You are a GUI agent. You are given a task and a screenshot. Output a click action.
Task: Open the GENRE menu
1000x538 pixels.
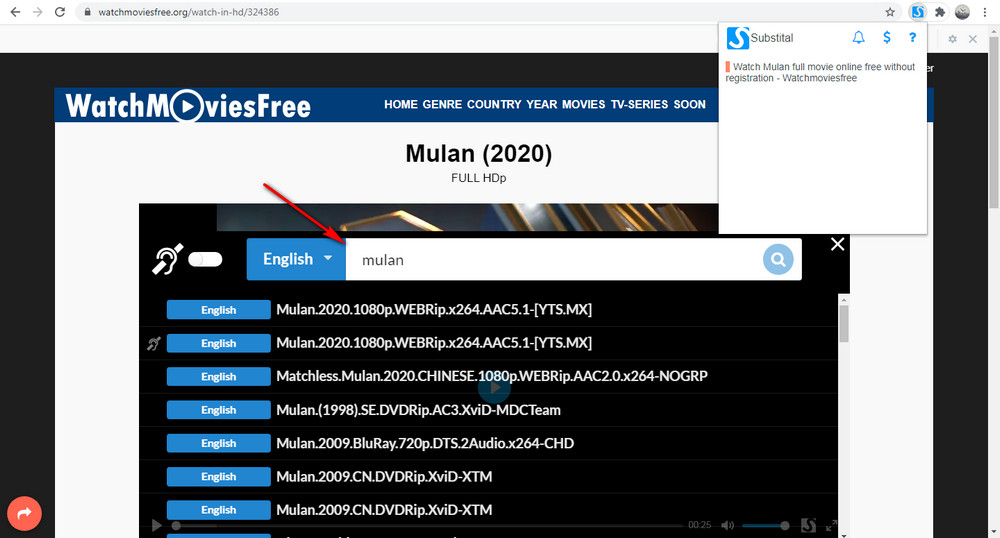[x=442, y=105]
